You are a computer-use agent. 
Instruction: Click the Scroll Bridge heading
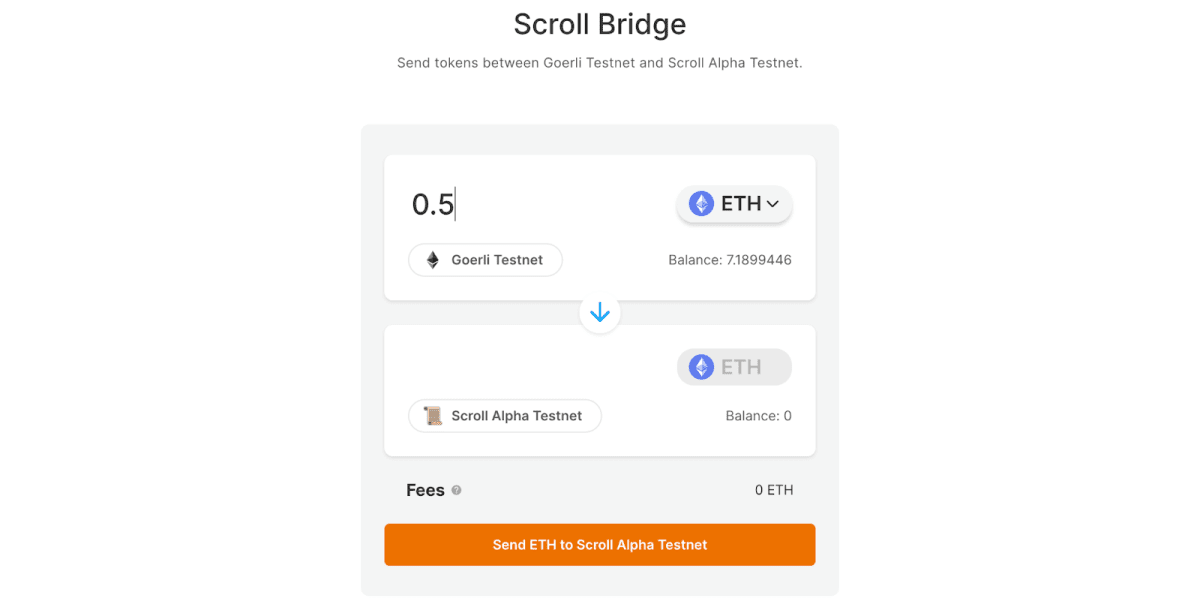tap(600, 24)
